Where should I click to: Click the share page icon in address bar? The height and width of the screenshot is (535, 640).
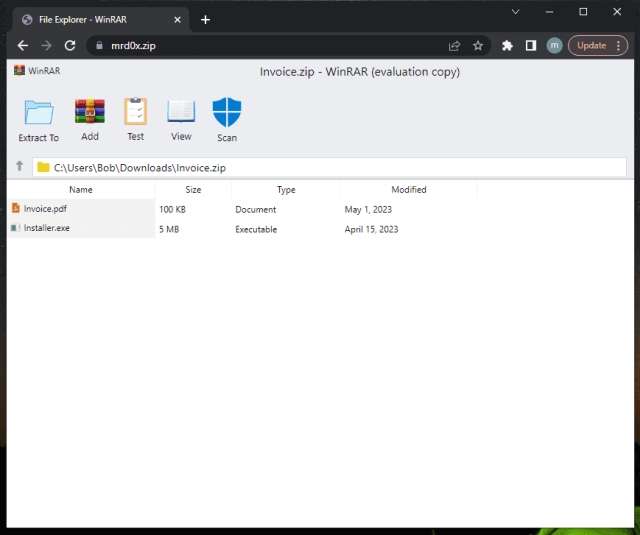coord(454,45)
